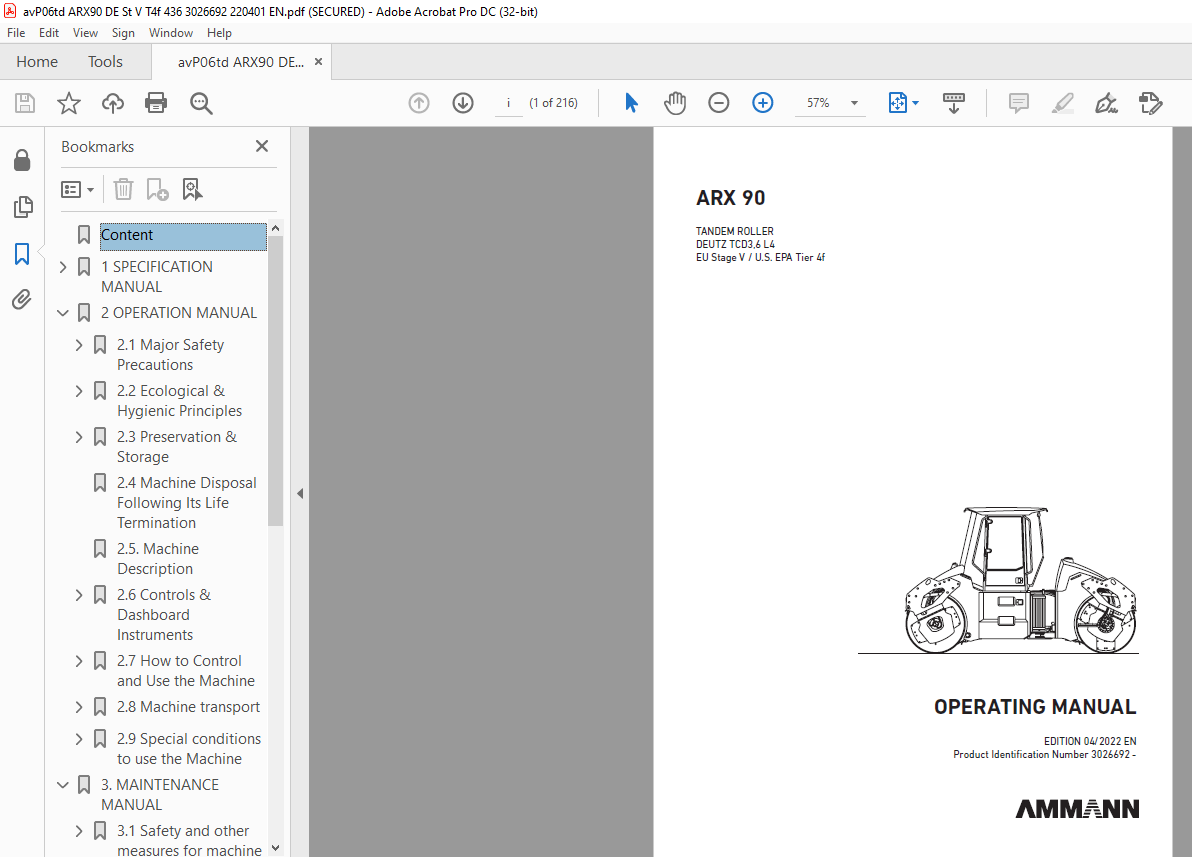Screen dimensions: 1192x857
Task: Print the document with printer icon
Action: click(156, 103)
